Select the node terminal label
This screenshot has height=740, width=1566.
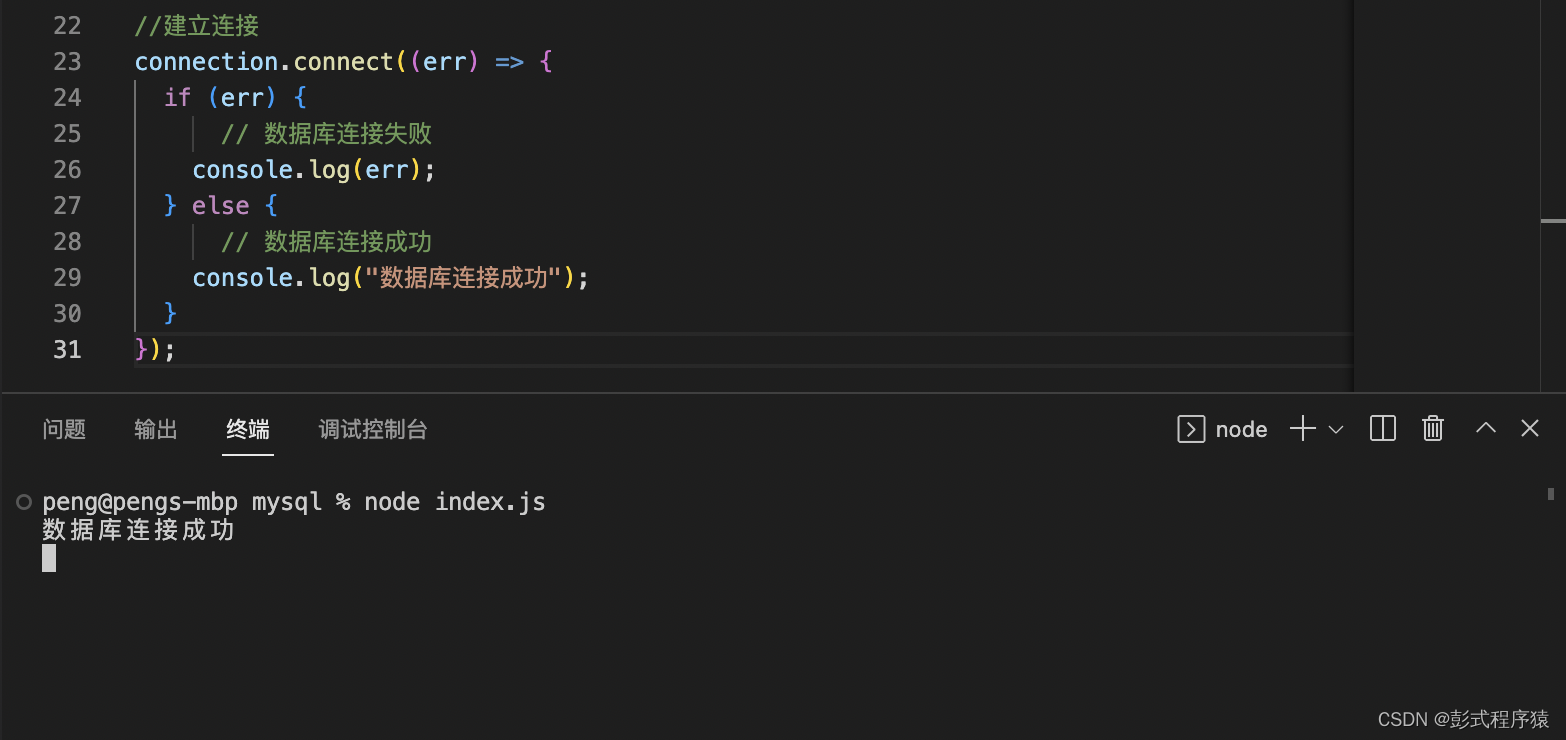coord(1241,429)
